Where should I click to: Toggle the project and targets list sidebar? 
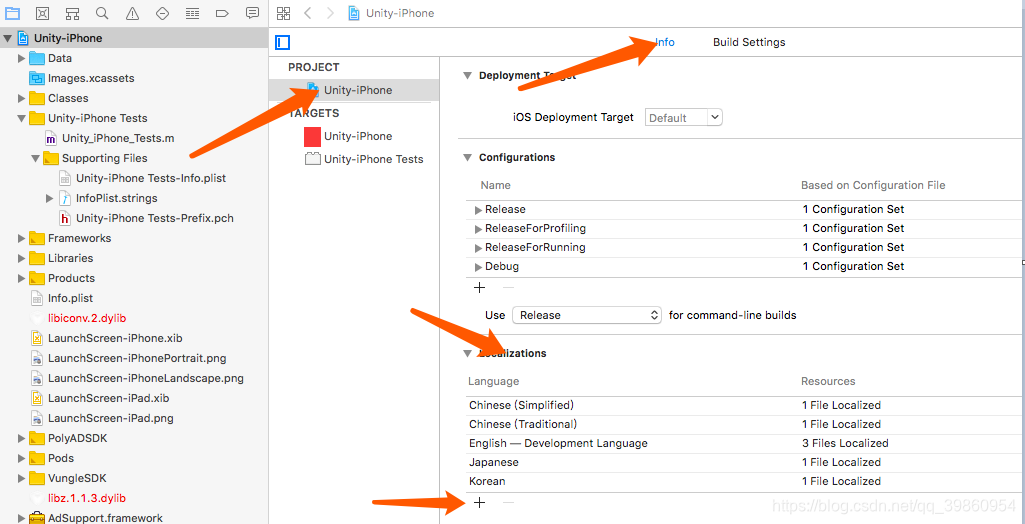[x=282, y=43]
